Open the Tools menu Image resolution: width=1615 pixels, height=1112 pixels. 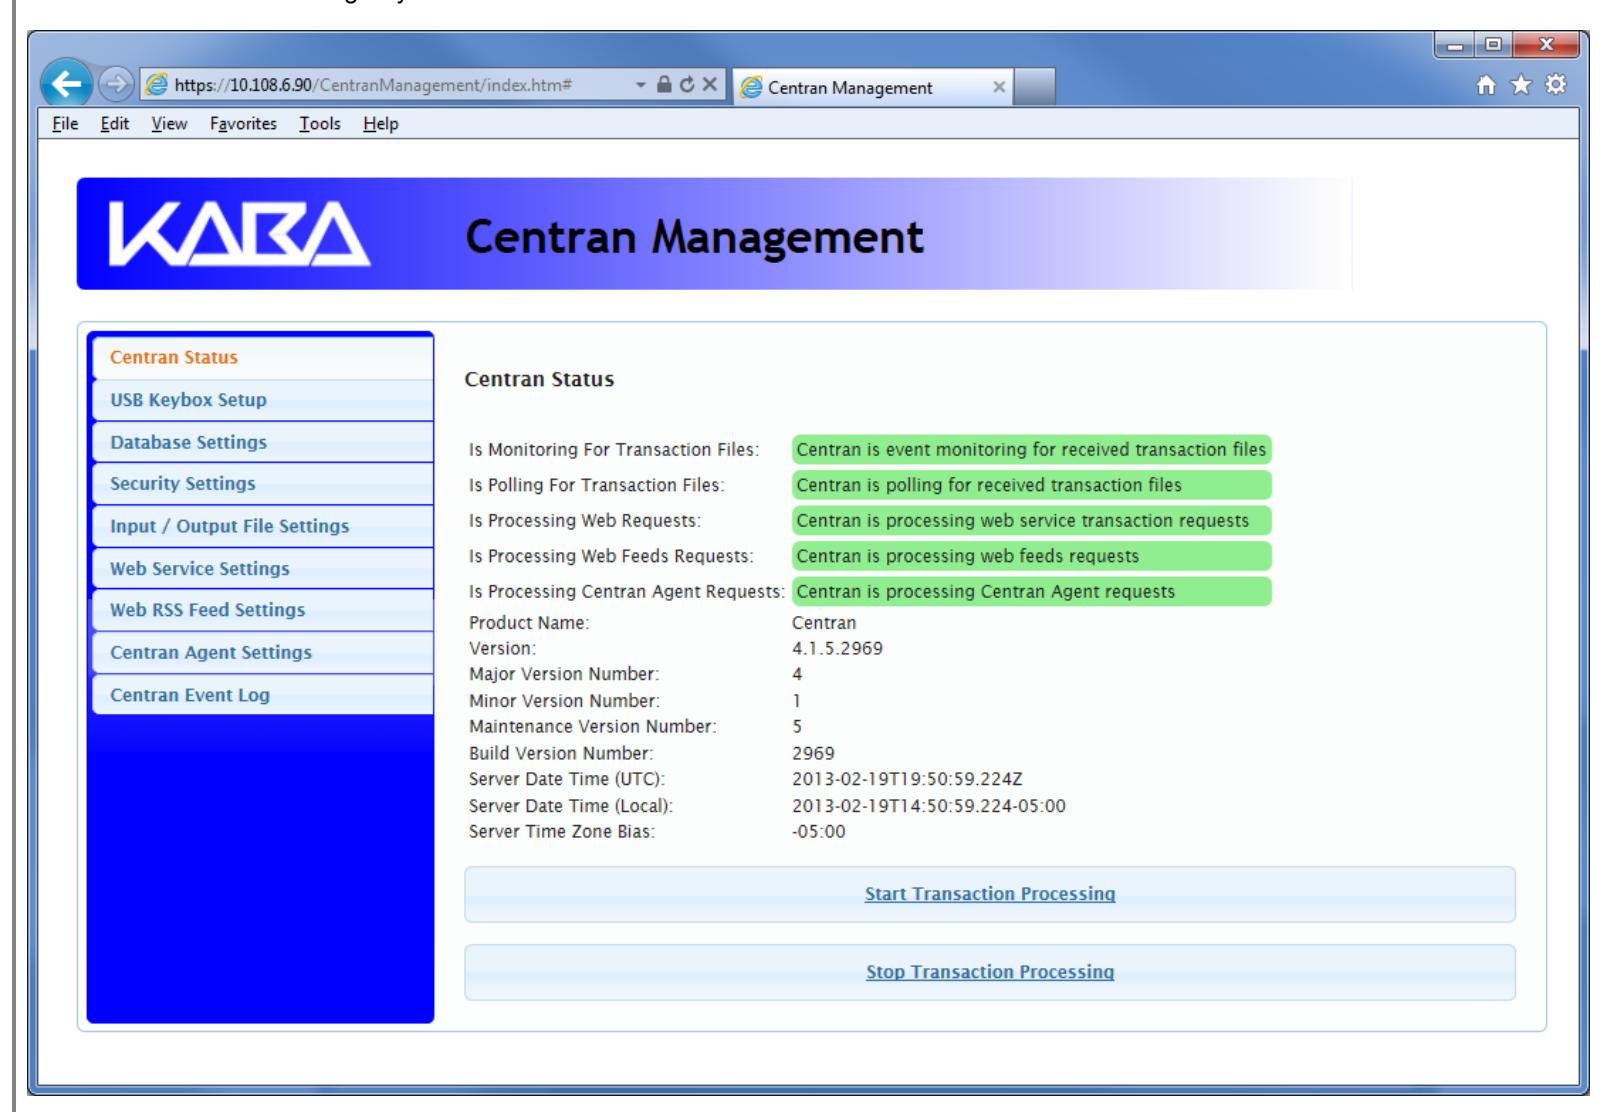[x=320, y=124]
